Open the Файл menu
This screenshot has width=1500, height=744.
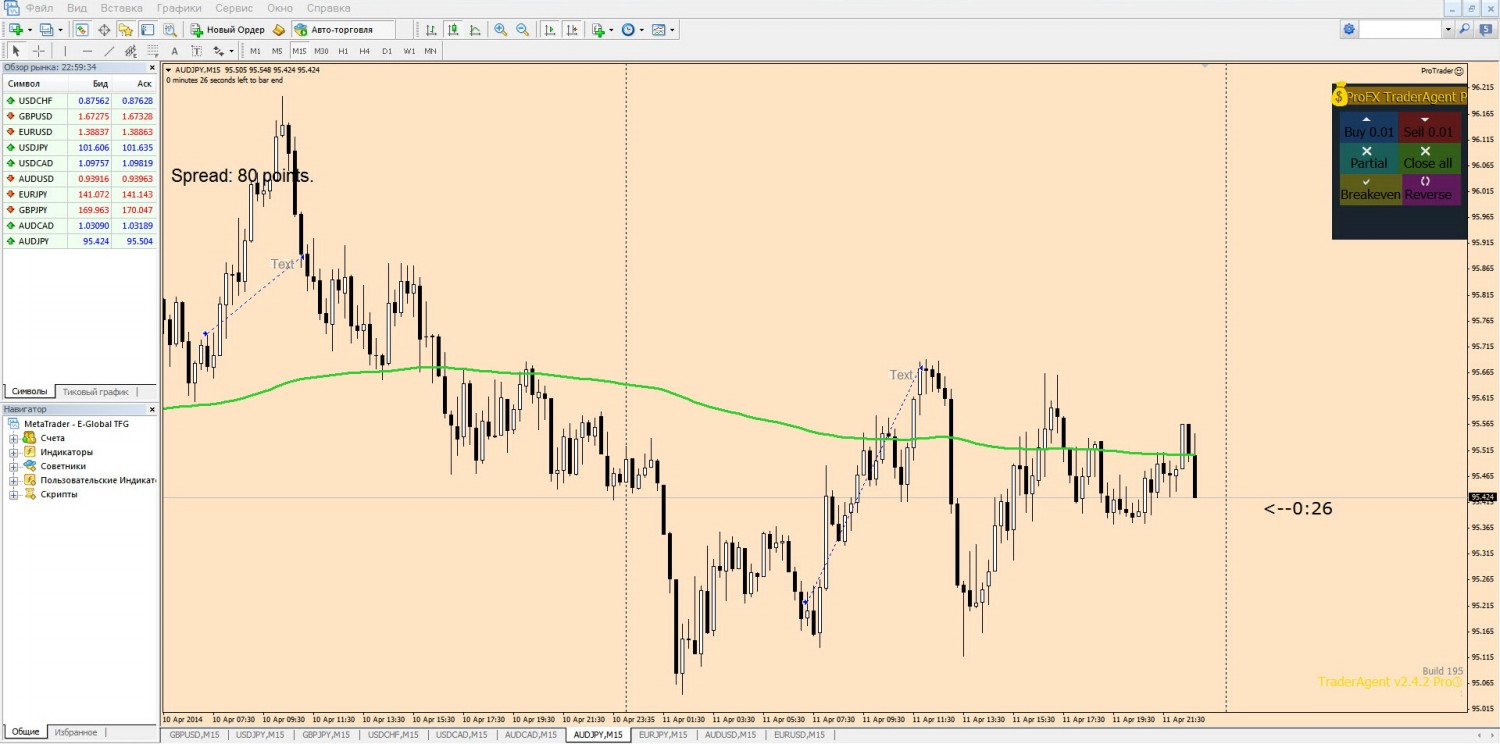(40, 8)
